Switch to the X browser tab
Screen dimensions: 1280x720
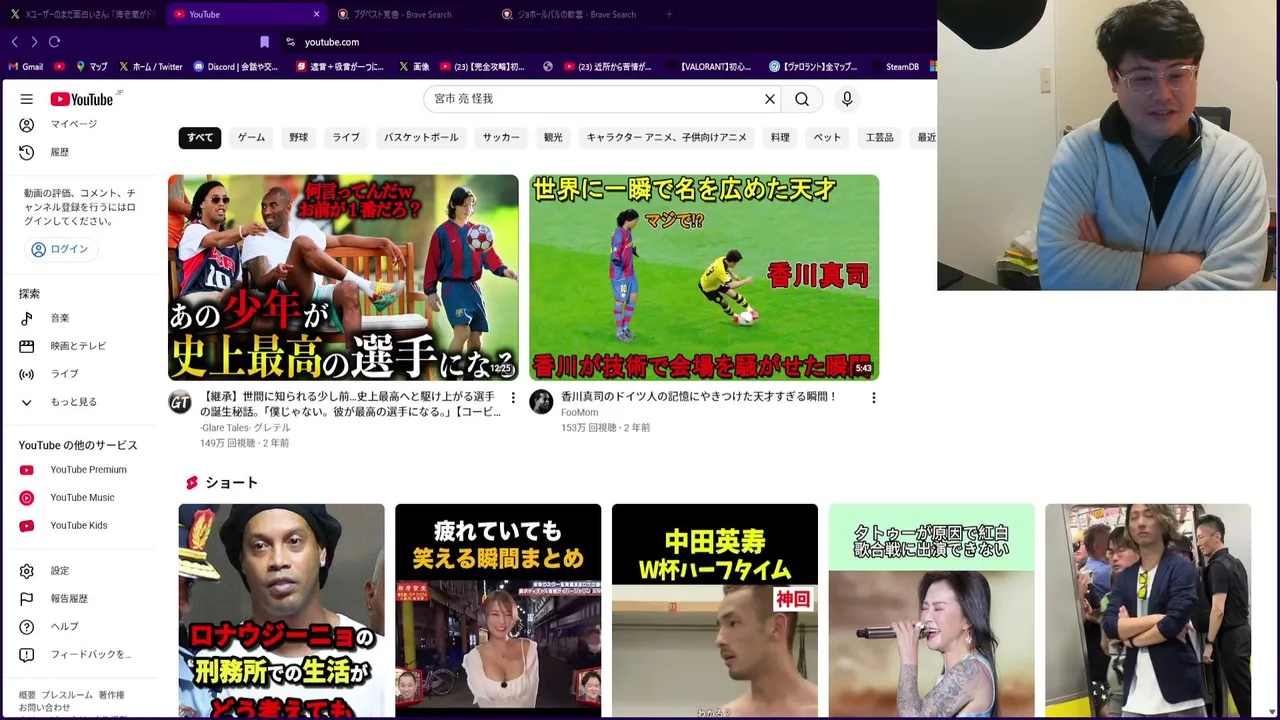pyautogui.click(x=82, y=14)
